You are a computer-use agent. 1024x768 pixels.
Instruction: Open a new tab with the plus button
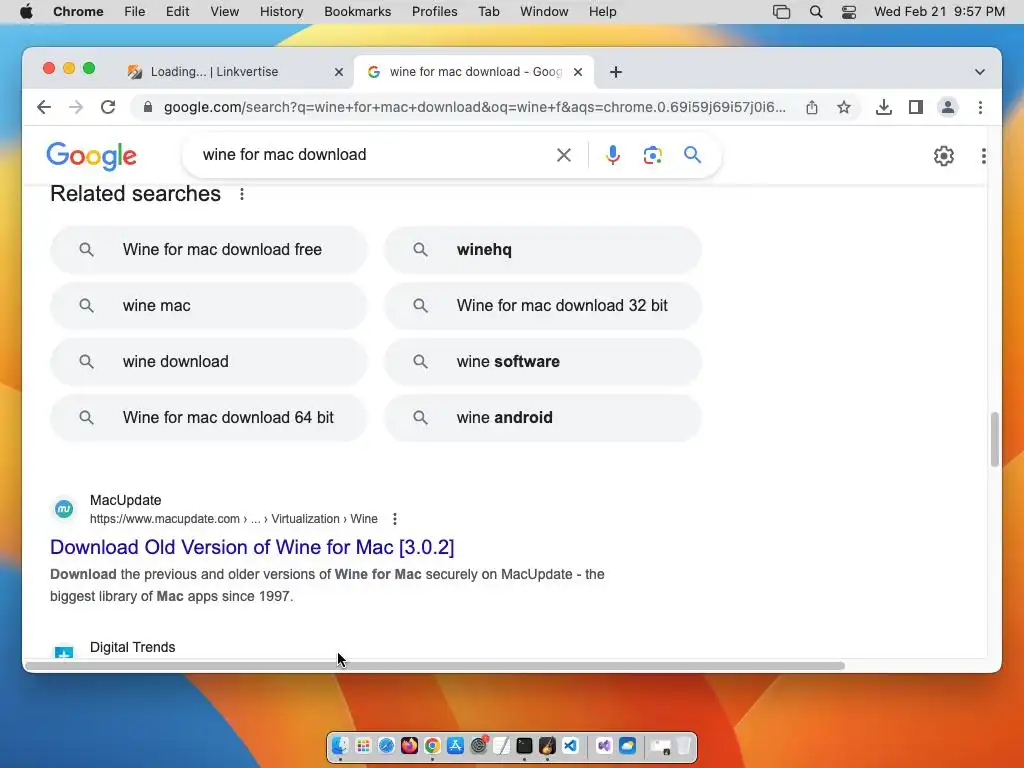coord(615,72)
